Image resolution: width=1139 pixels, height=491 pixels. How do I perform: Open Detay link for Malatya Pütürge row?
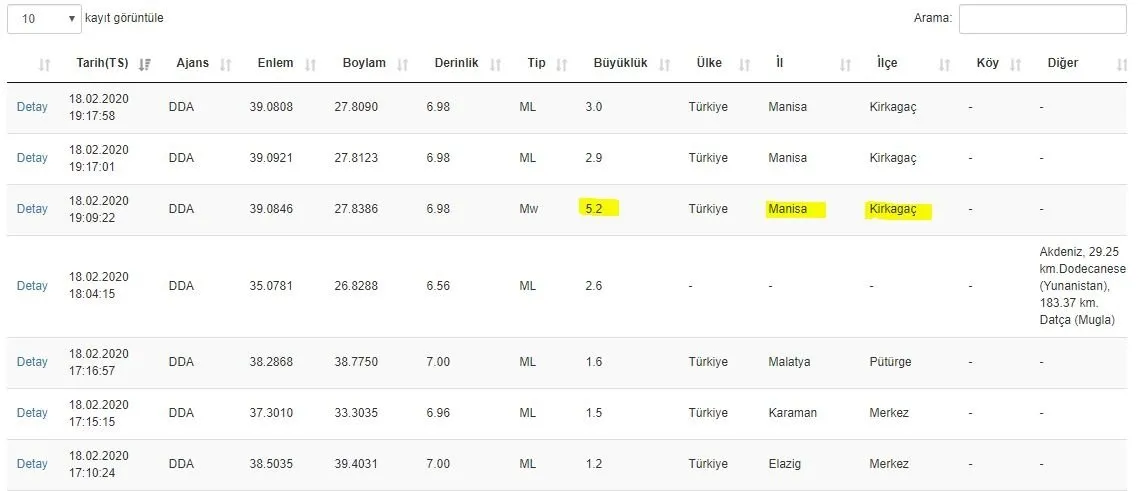tap(32, 362)
